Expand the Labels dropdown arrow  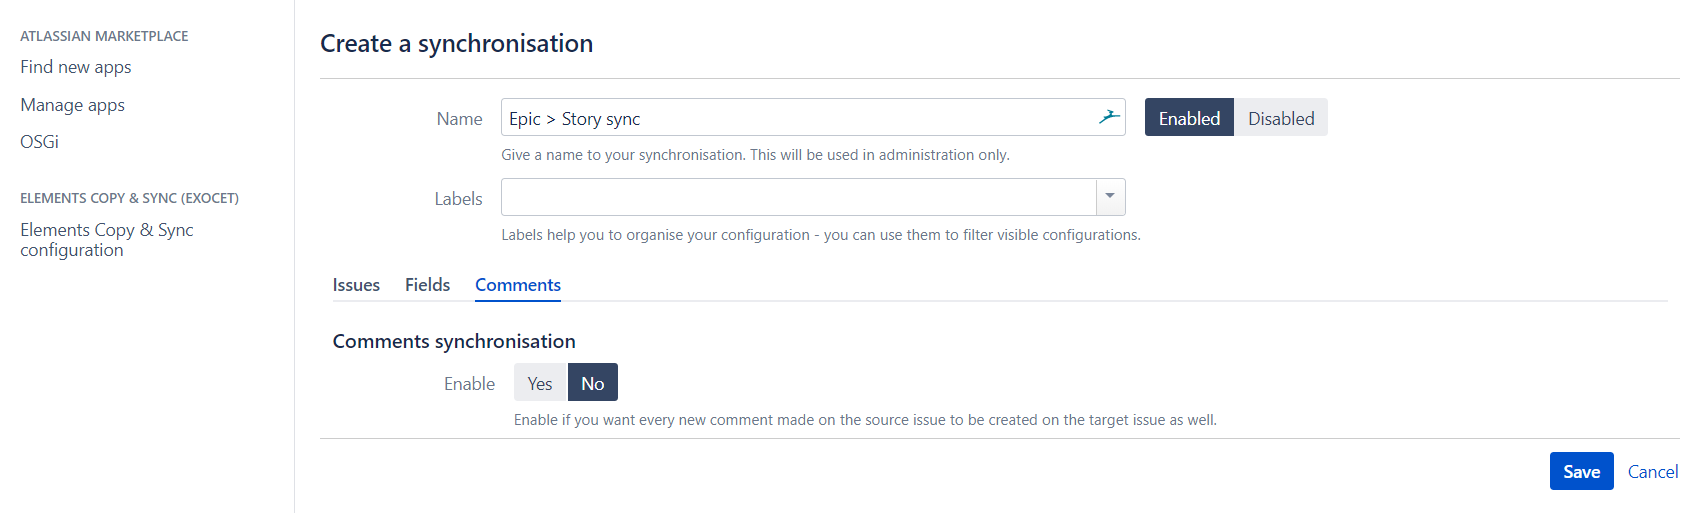click(1110, 197)
